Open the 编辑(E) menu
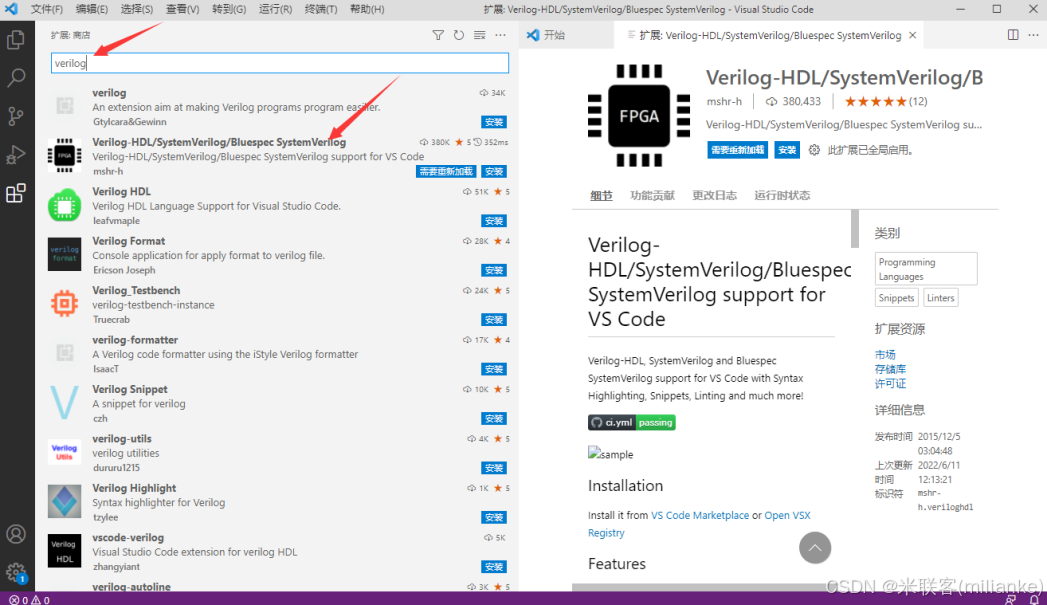Screen dimensions: 1047x605 point(91,9)
